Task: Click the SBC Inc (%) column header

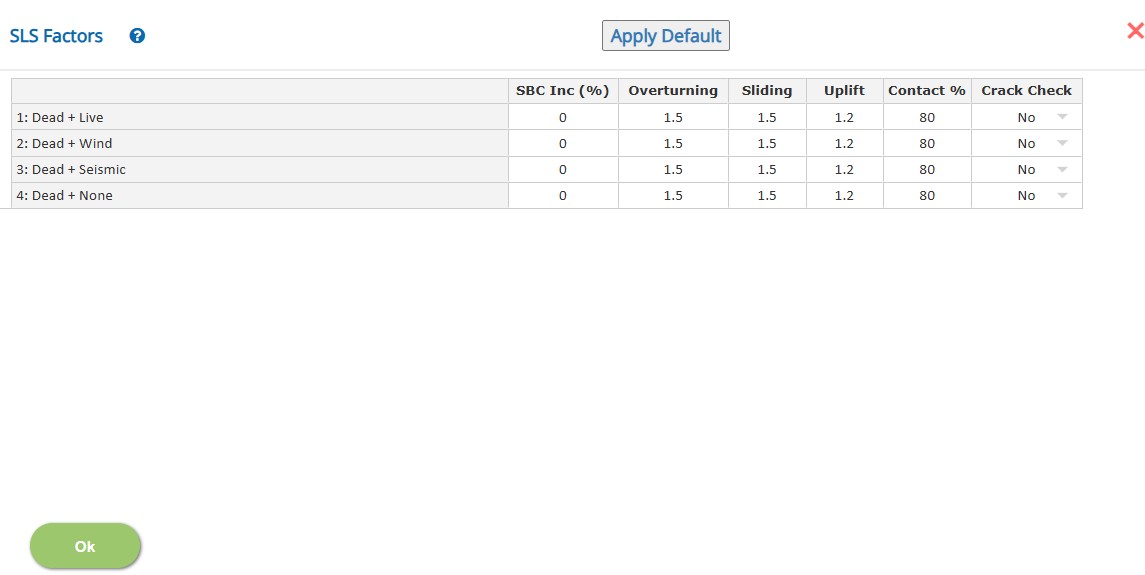Action: (x=563, y=91)
